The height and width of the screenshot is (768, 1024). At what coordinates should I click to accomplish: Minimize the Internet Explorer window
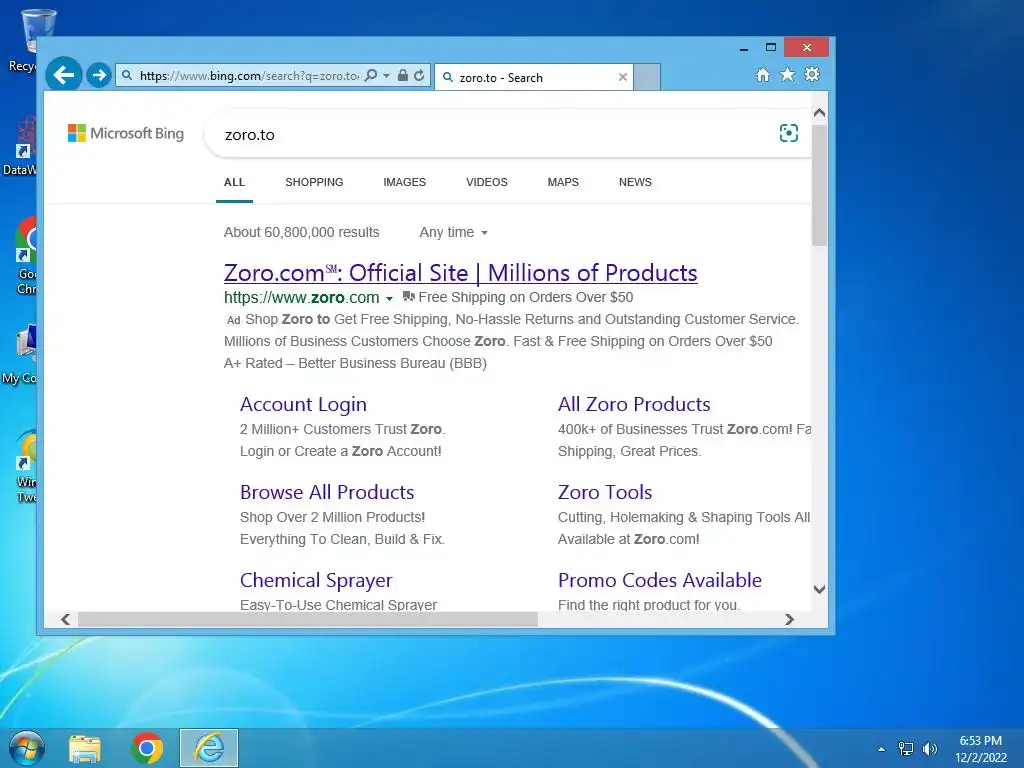744,48
